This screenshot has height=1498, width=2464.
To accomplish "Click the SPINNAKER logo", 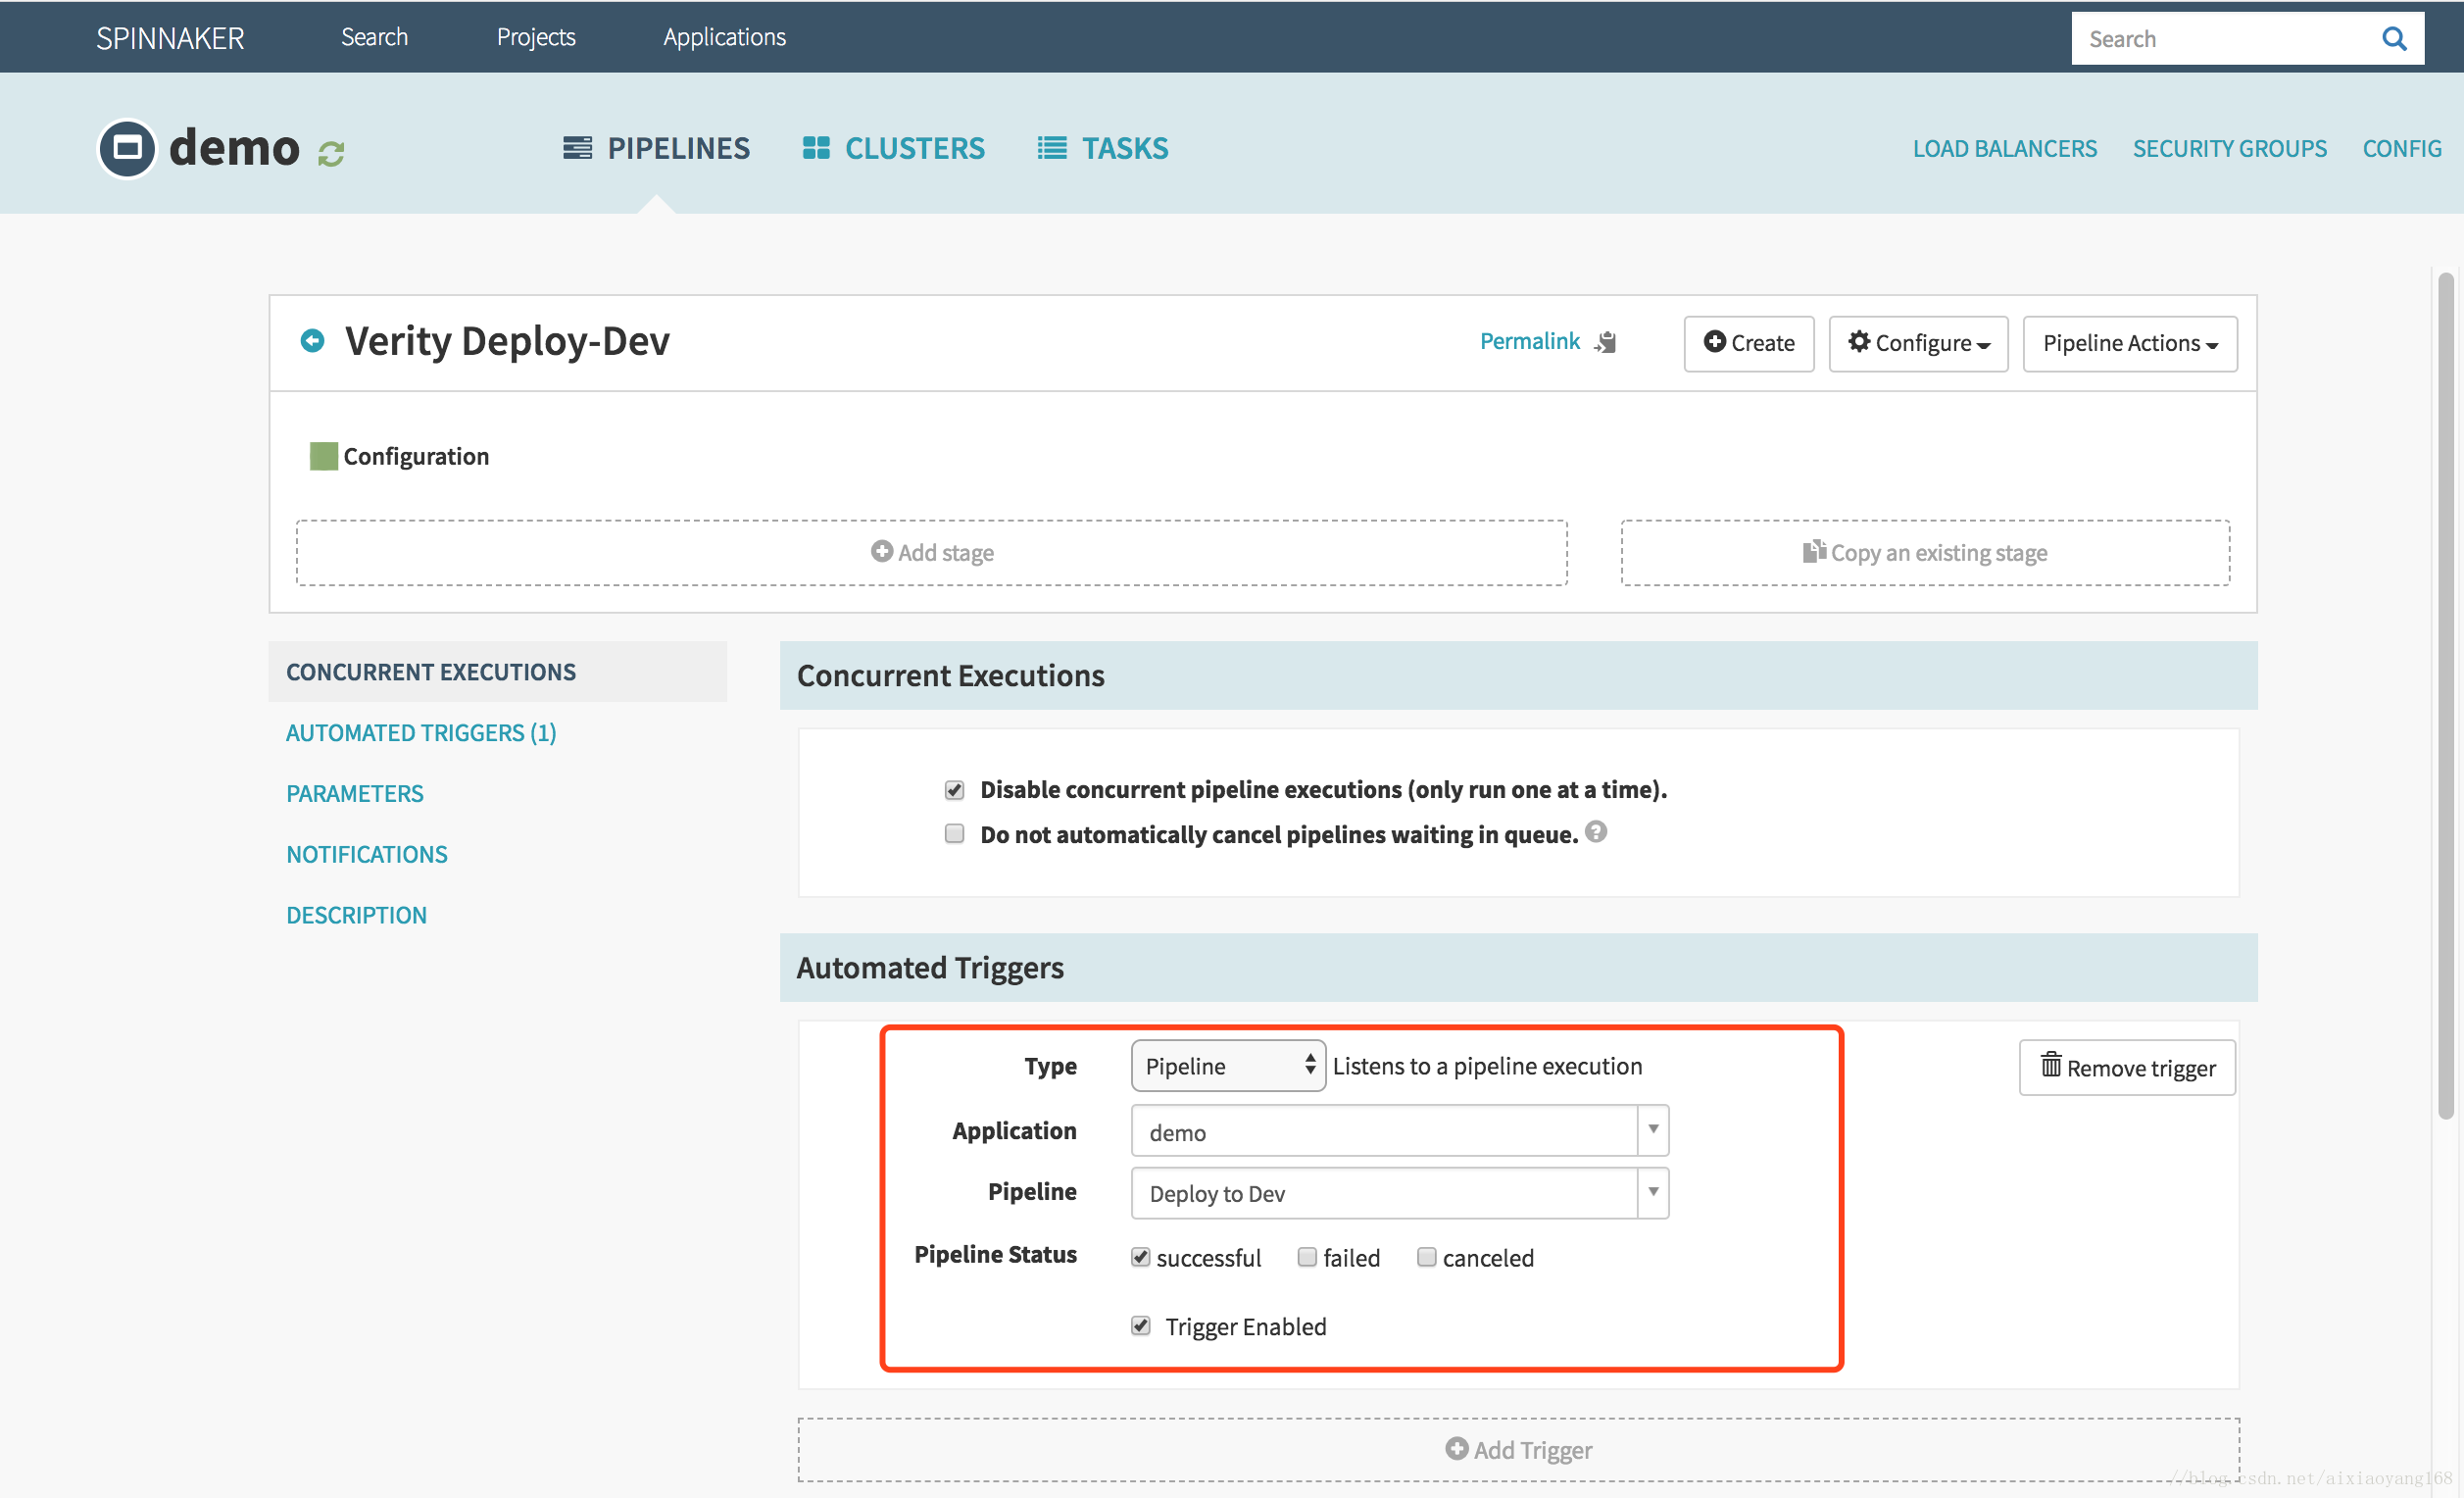I will [170, 38].
